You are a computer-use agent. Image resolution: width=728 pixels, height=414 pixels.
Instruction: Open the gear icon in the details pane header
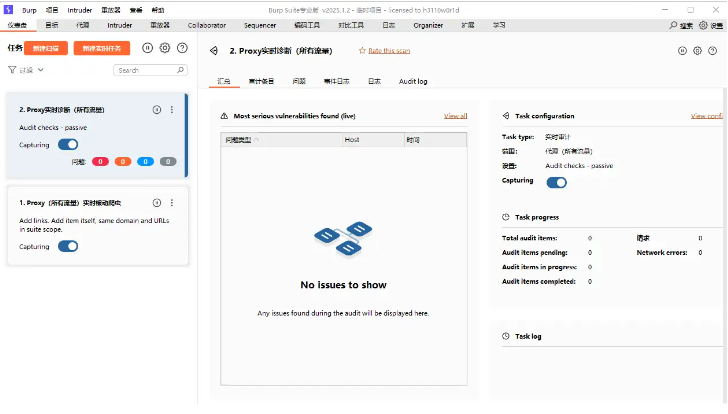(x=697, y=51)
